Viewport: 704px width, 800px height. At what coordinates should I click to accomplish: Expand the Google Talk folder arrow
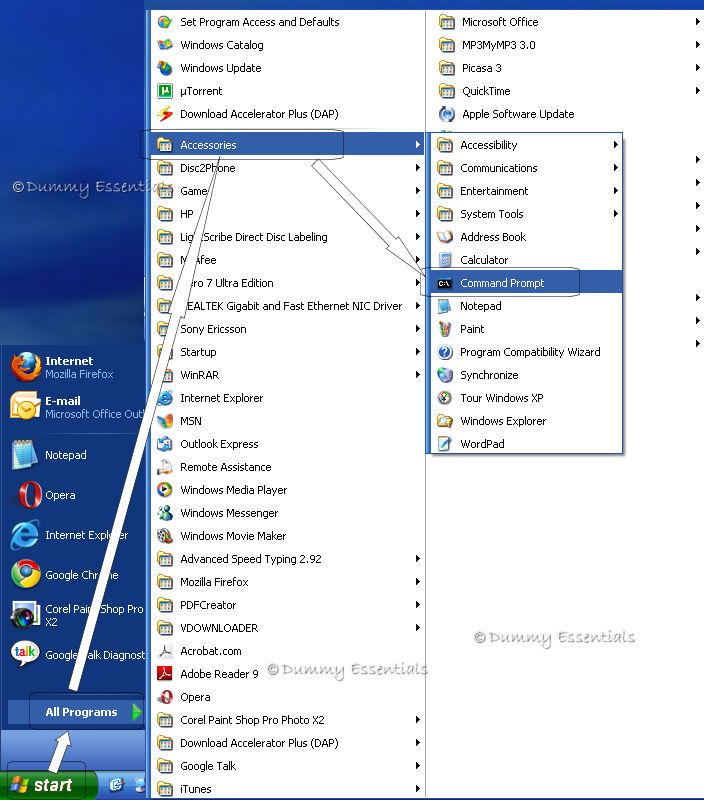(417, 766)
